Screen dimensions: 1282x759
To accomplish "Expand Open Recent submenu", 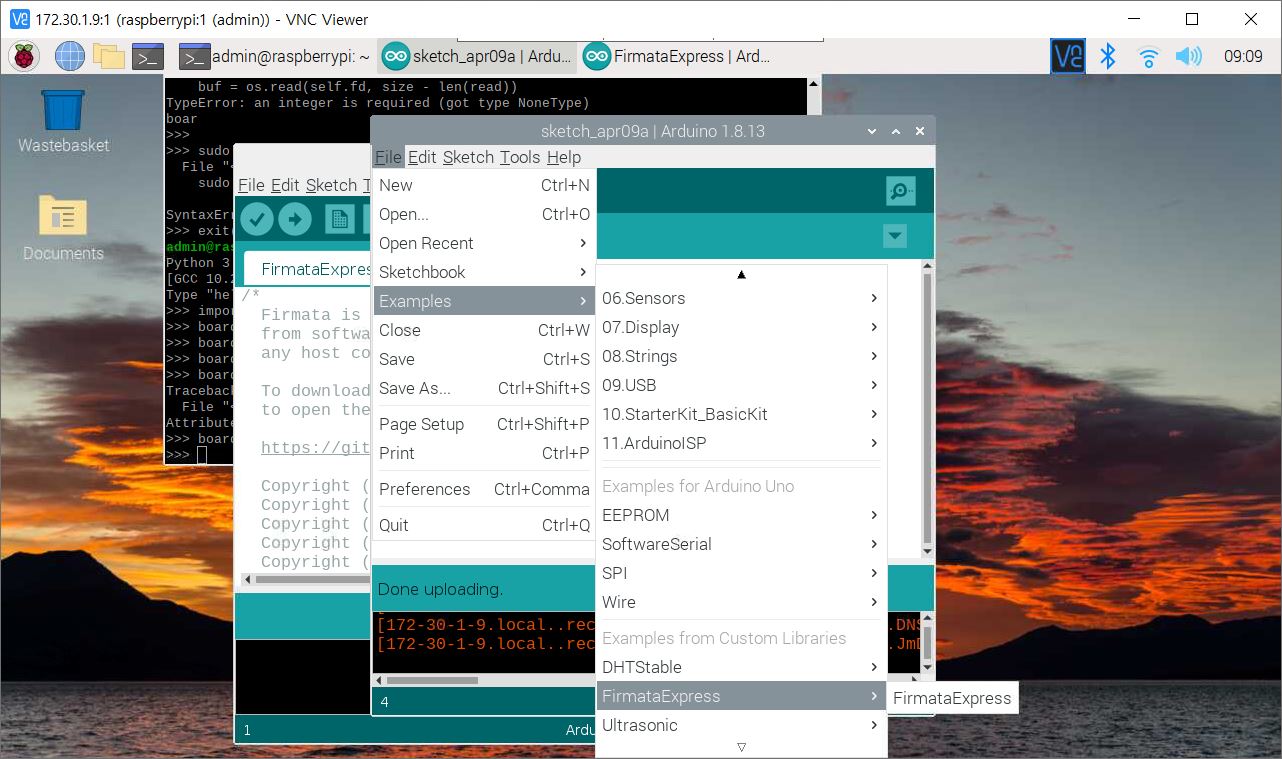I will (484, 243).
